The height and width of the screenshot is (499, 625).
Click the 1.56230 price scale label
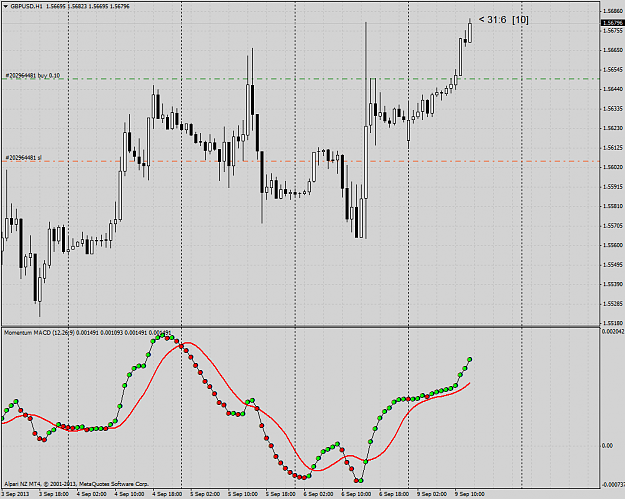click(x=613, y=128)
